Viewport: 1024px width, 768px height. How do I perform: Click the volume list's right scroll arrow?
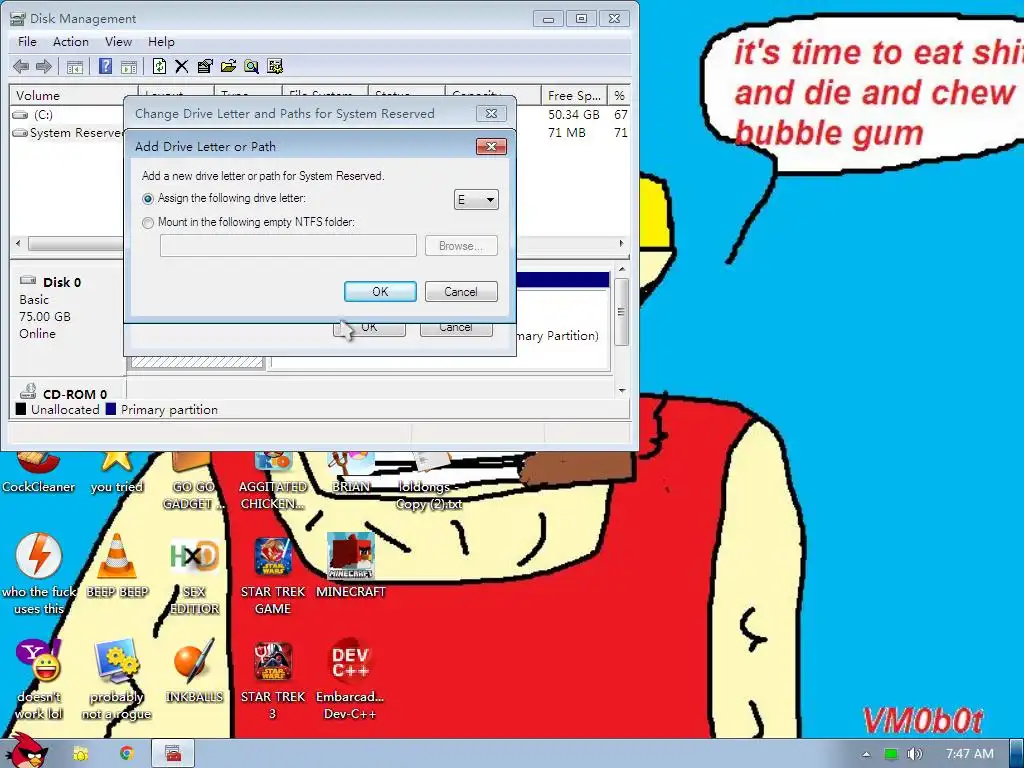pyautogui.click(x=622, y=243)
